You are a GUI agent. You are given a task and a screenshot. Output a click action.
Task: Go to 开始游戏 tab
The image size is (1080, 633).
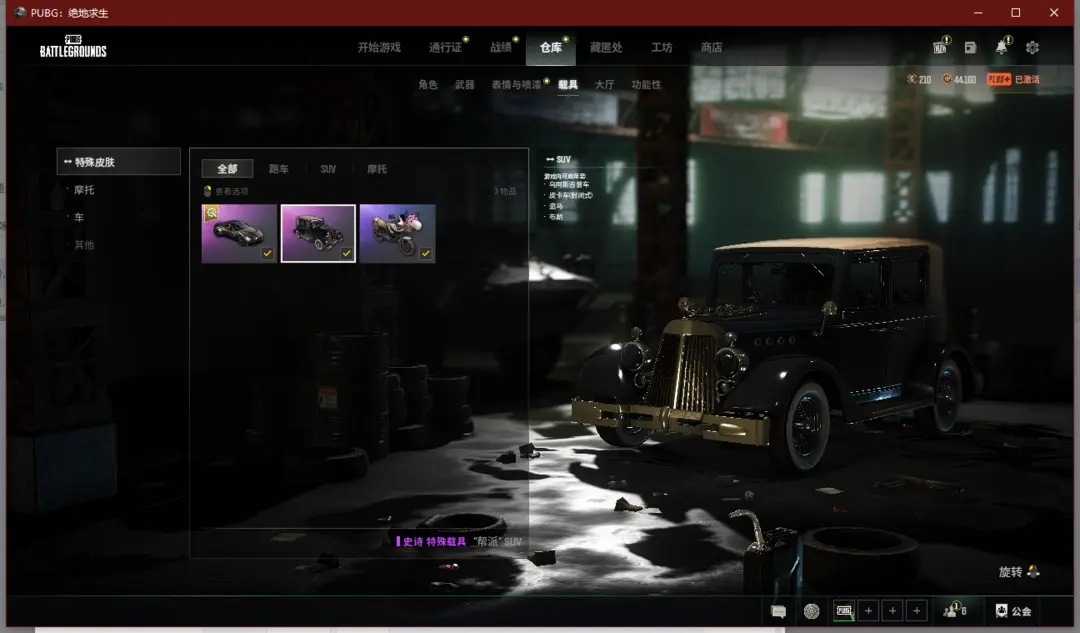coord(379,48)
